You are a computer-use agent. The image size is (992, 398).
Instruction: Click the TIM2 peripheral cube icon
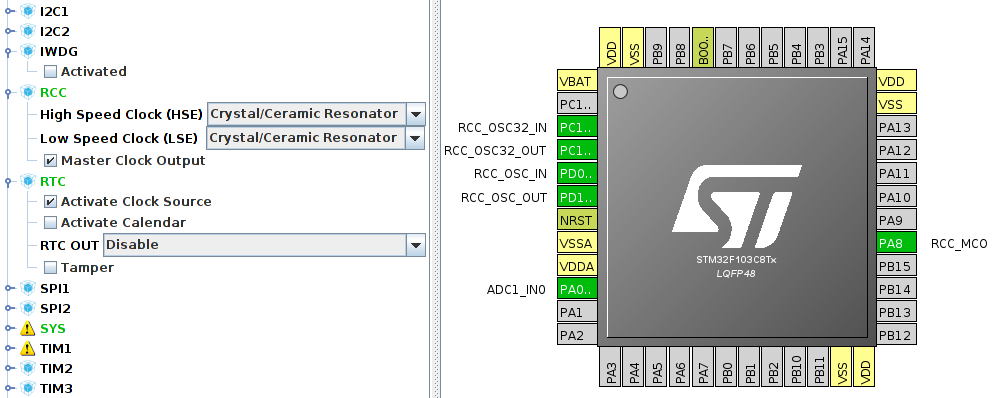[27, 368]
